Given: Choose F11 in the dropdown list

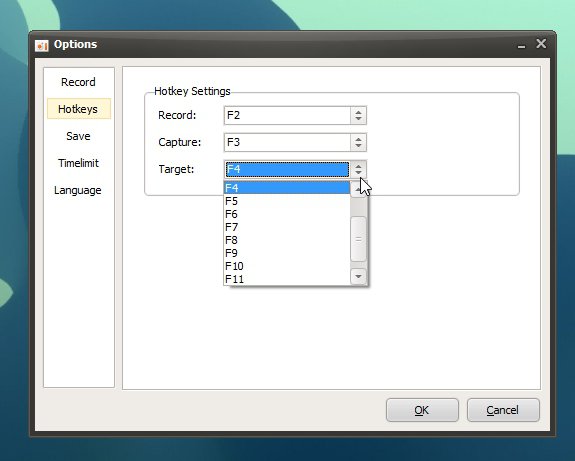Looking at the screenshot, I should click(x=287, y=279).
